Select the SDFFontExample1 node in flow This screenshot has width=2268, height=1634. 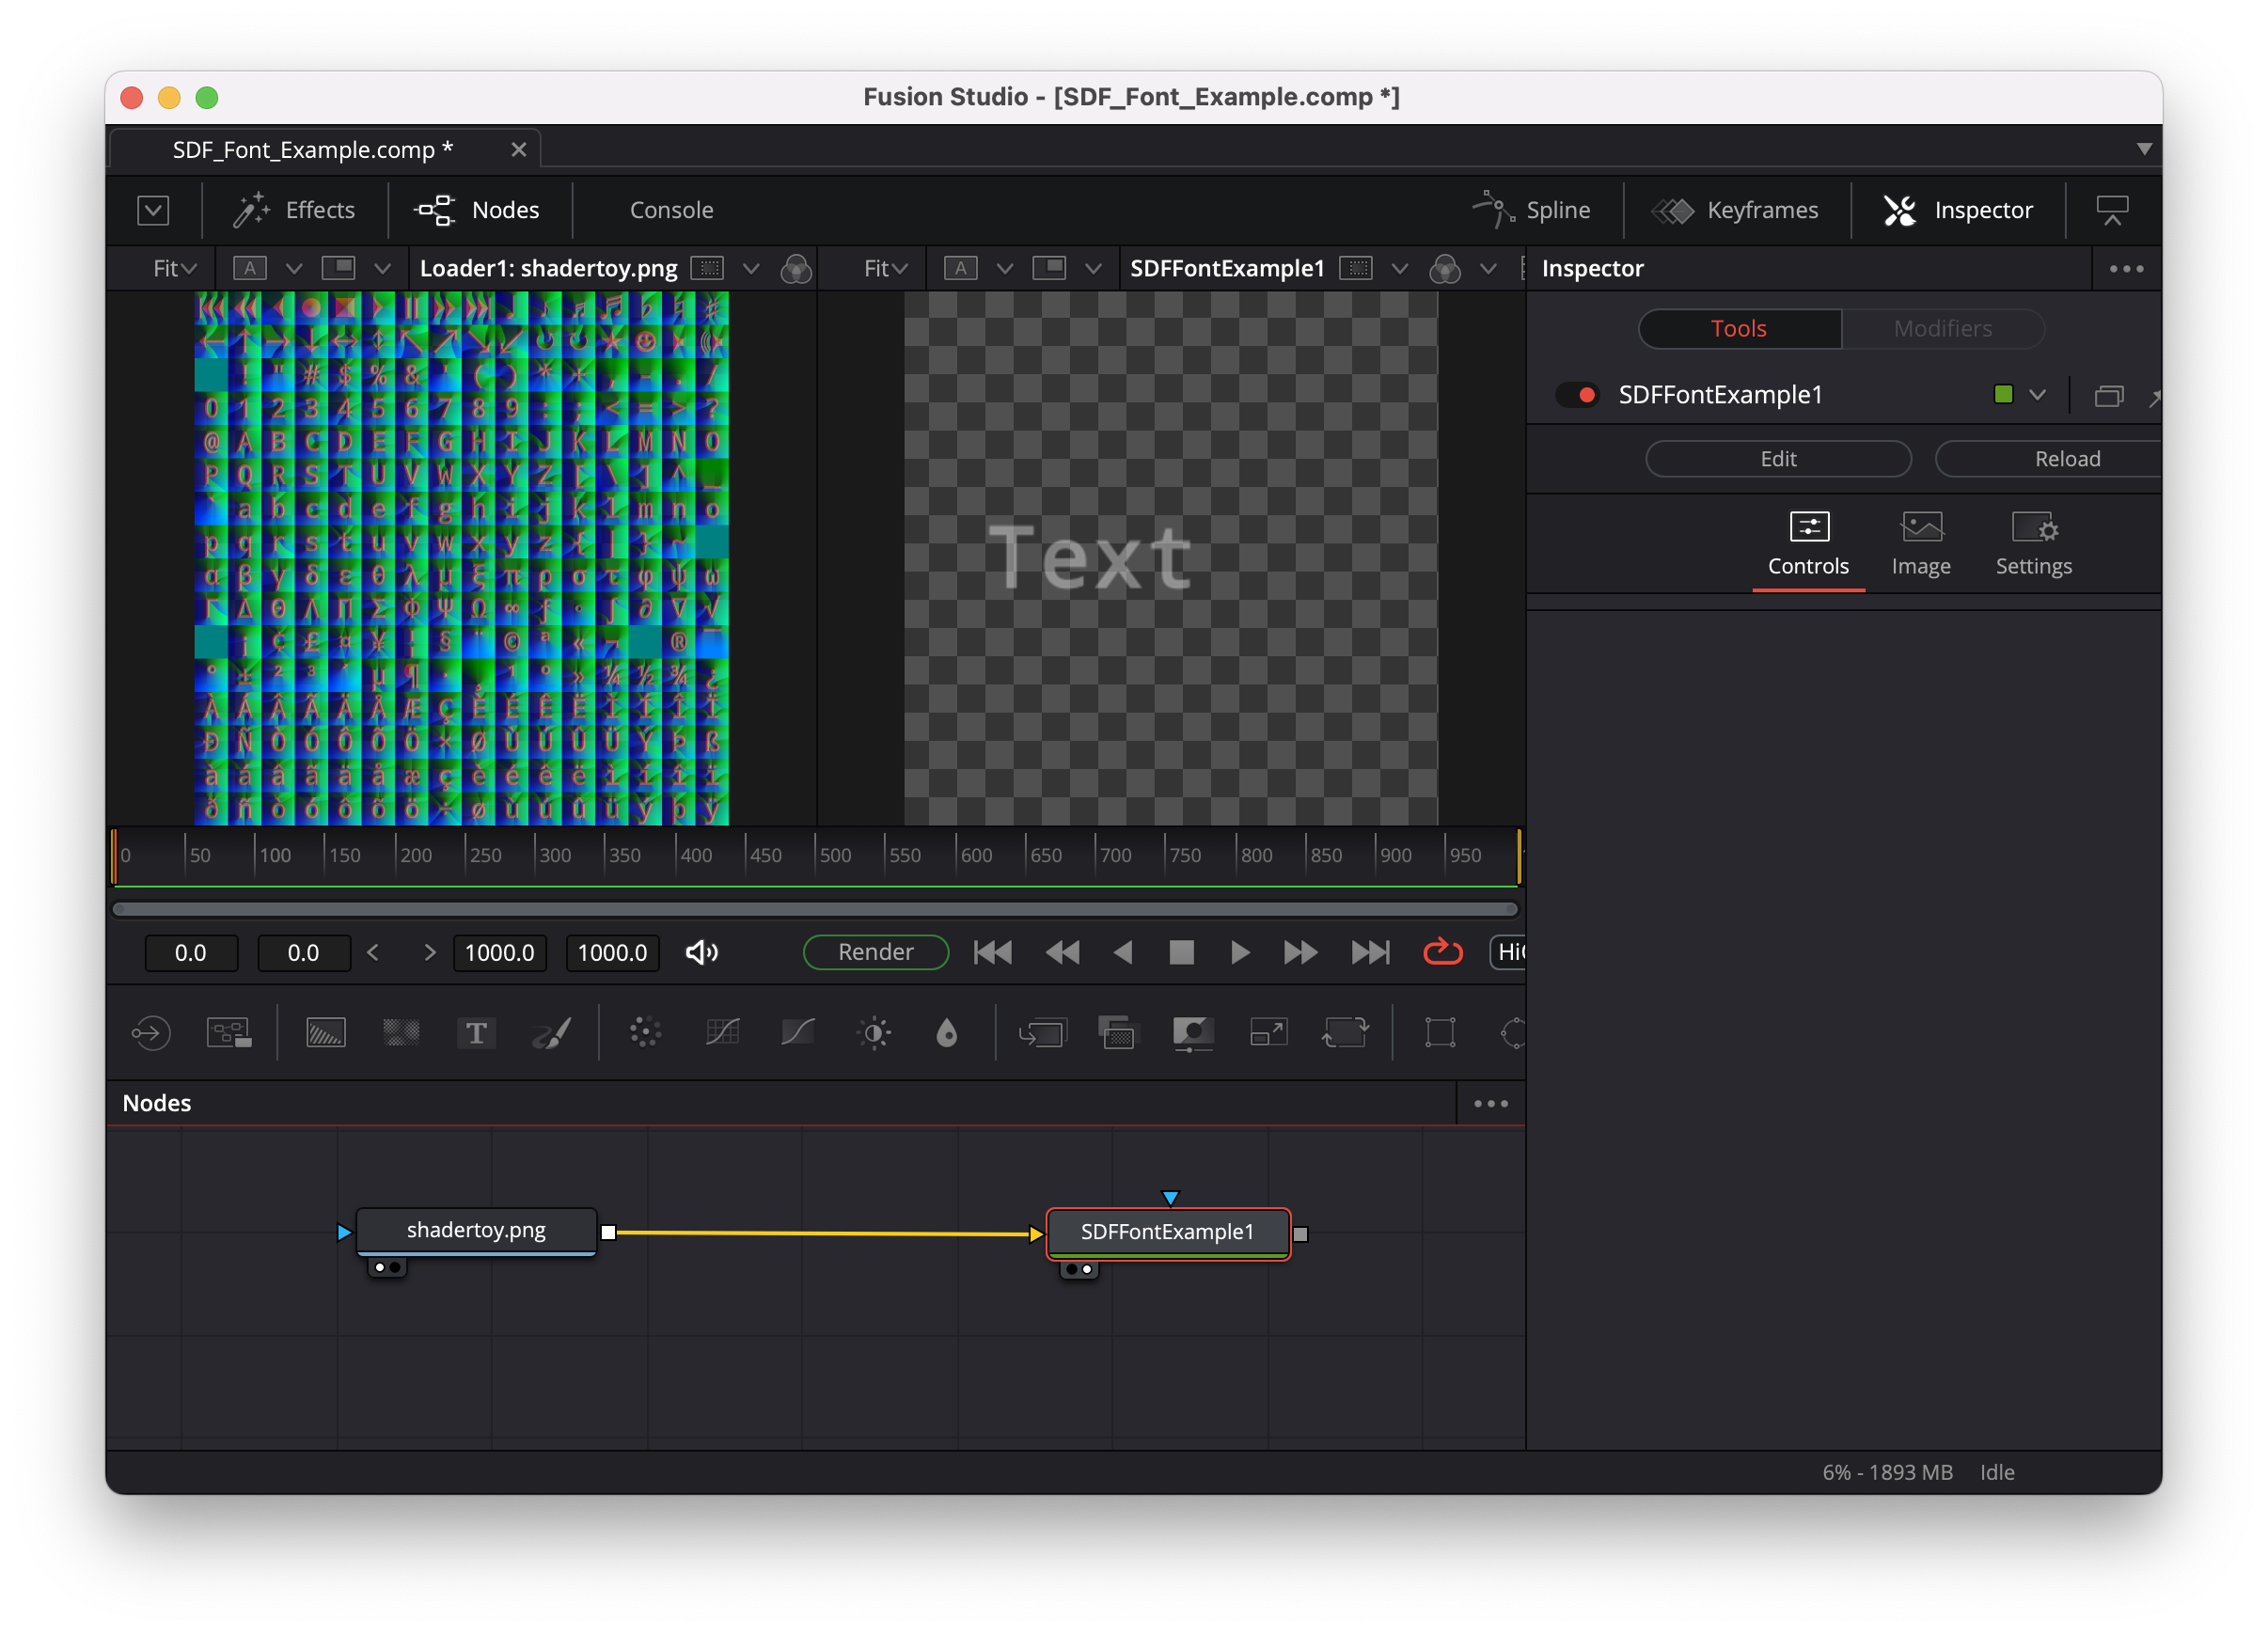[1168, 1233]
